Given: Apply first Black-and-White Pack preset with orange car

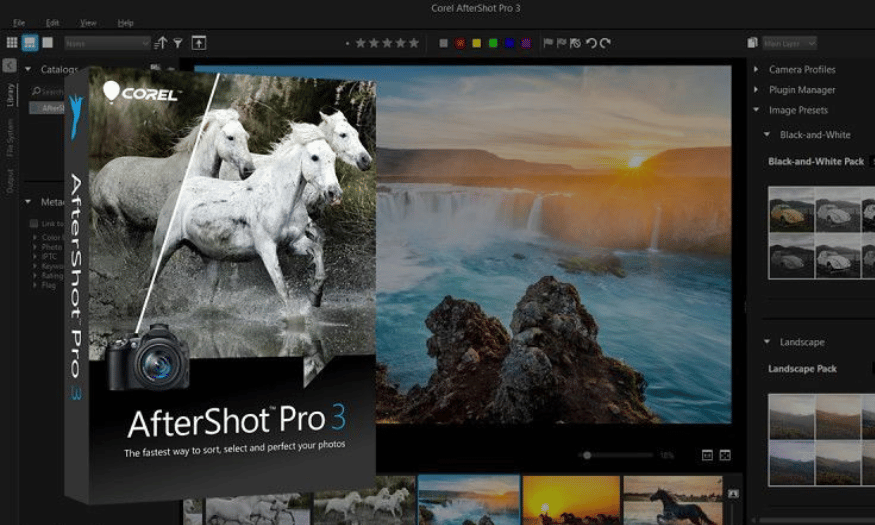Looking at the screenshot, I should pos(791,210).
